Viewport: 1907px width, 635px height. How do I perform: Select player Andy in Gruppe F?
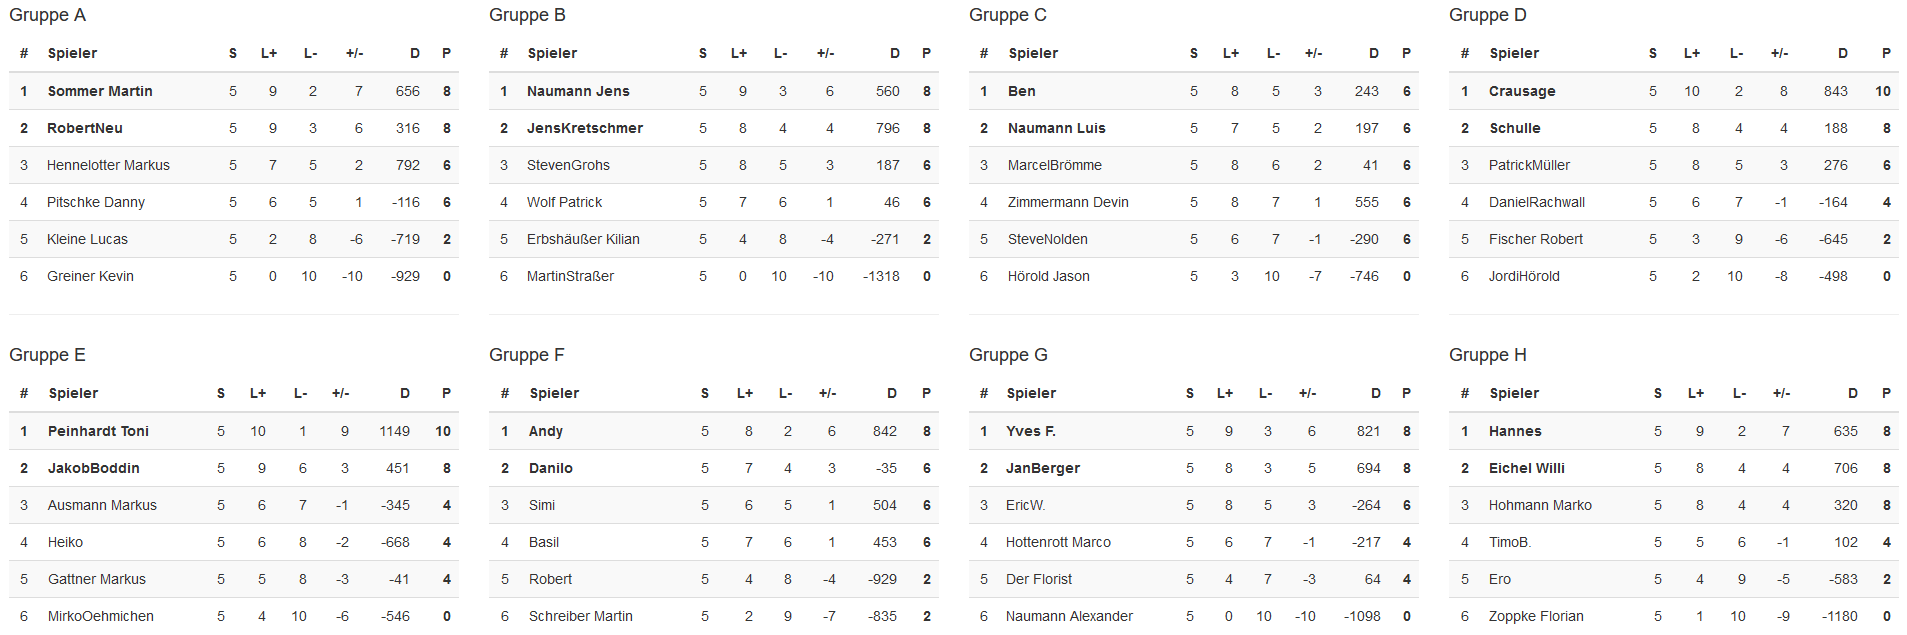[x=546, y=431]
